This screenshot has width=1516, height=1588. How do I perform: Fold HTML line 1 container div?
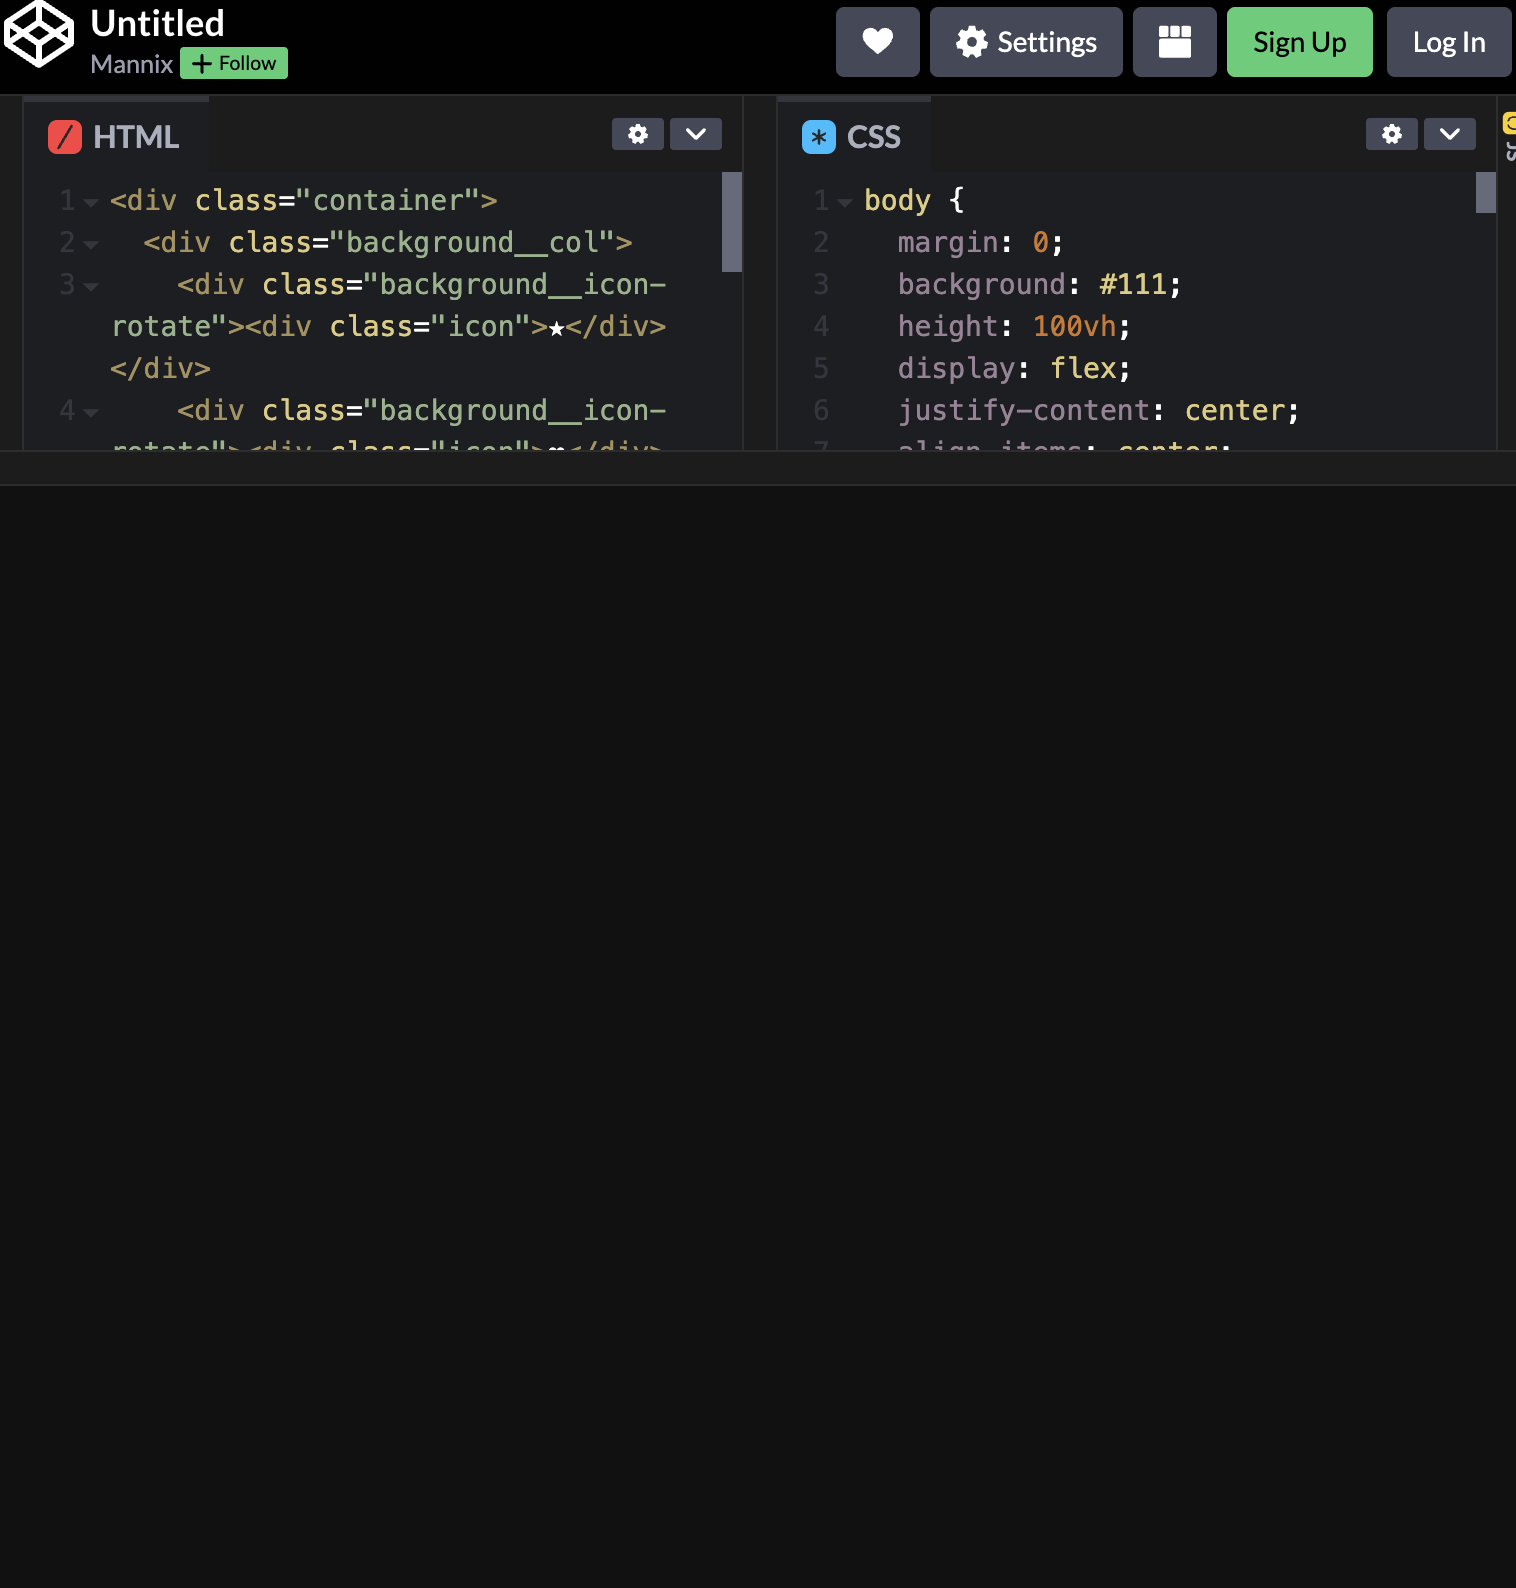pyautogui.click(x=91, y=203)
